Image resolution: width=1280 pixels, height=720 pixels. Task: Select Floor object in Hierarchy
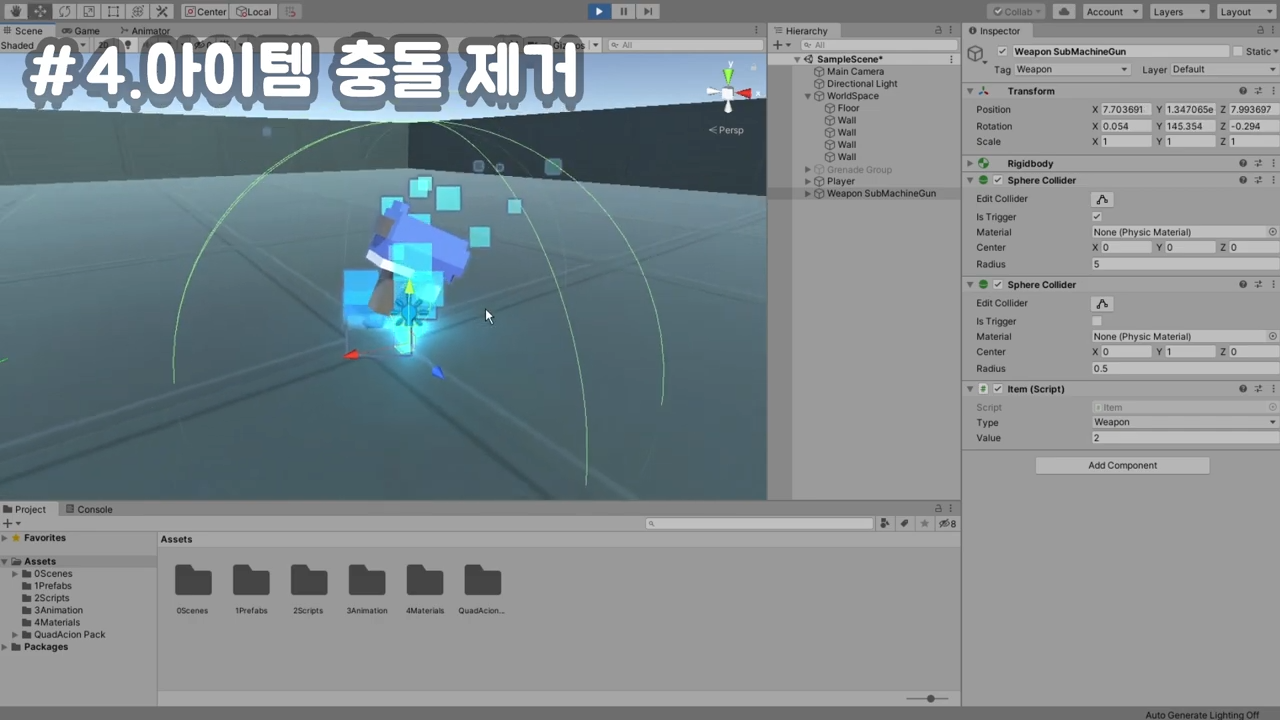[x=848, y=108]
